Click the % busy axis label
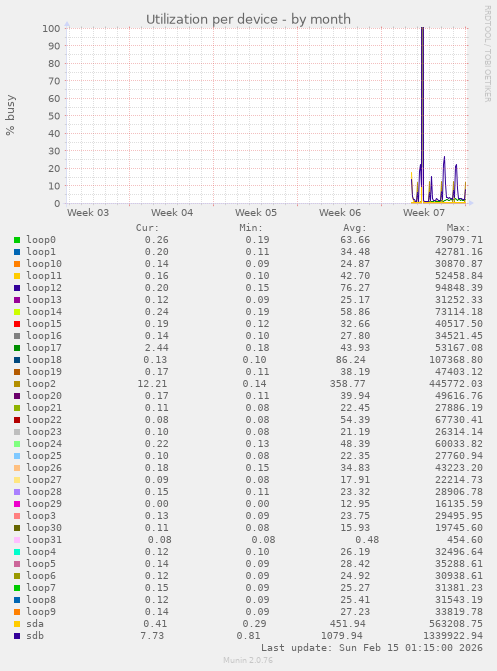Screen dimensions: 497x671 [x=10, y=115]
